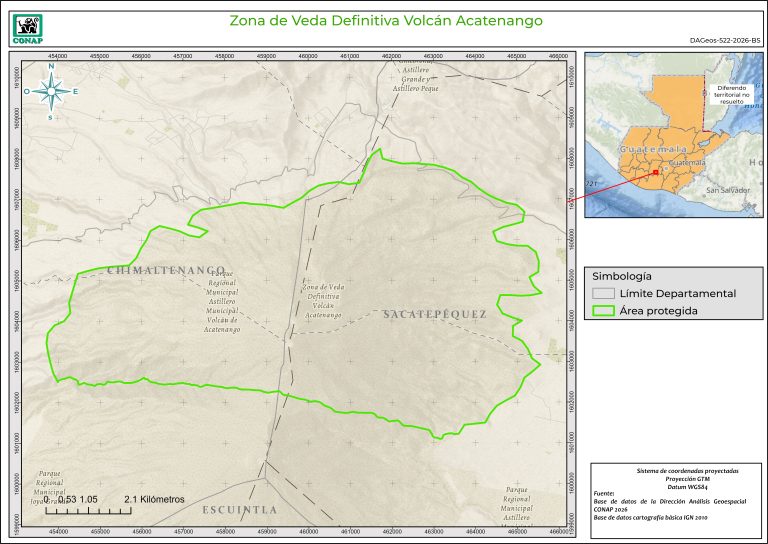Click the red location marker on inset map
Screen dimensions: 768x544
click(656, 171)
